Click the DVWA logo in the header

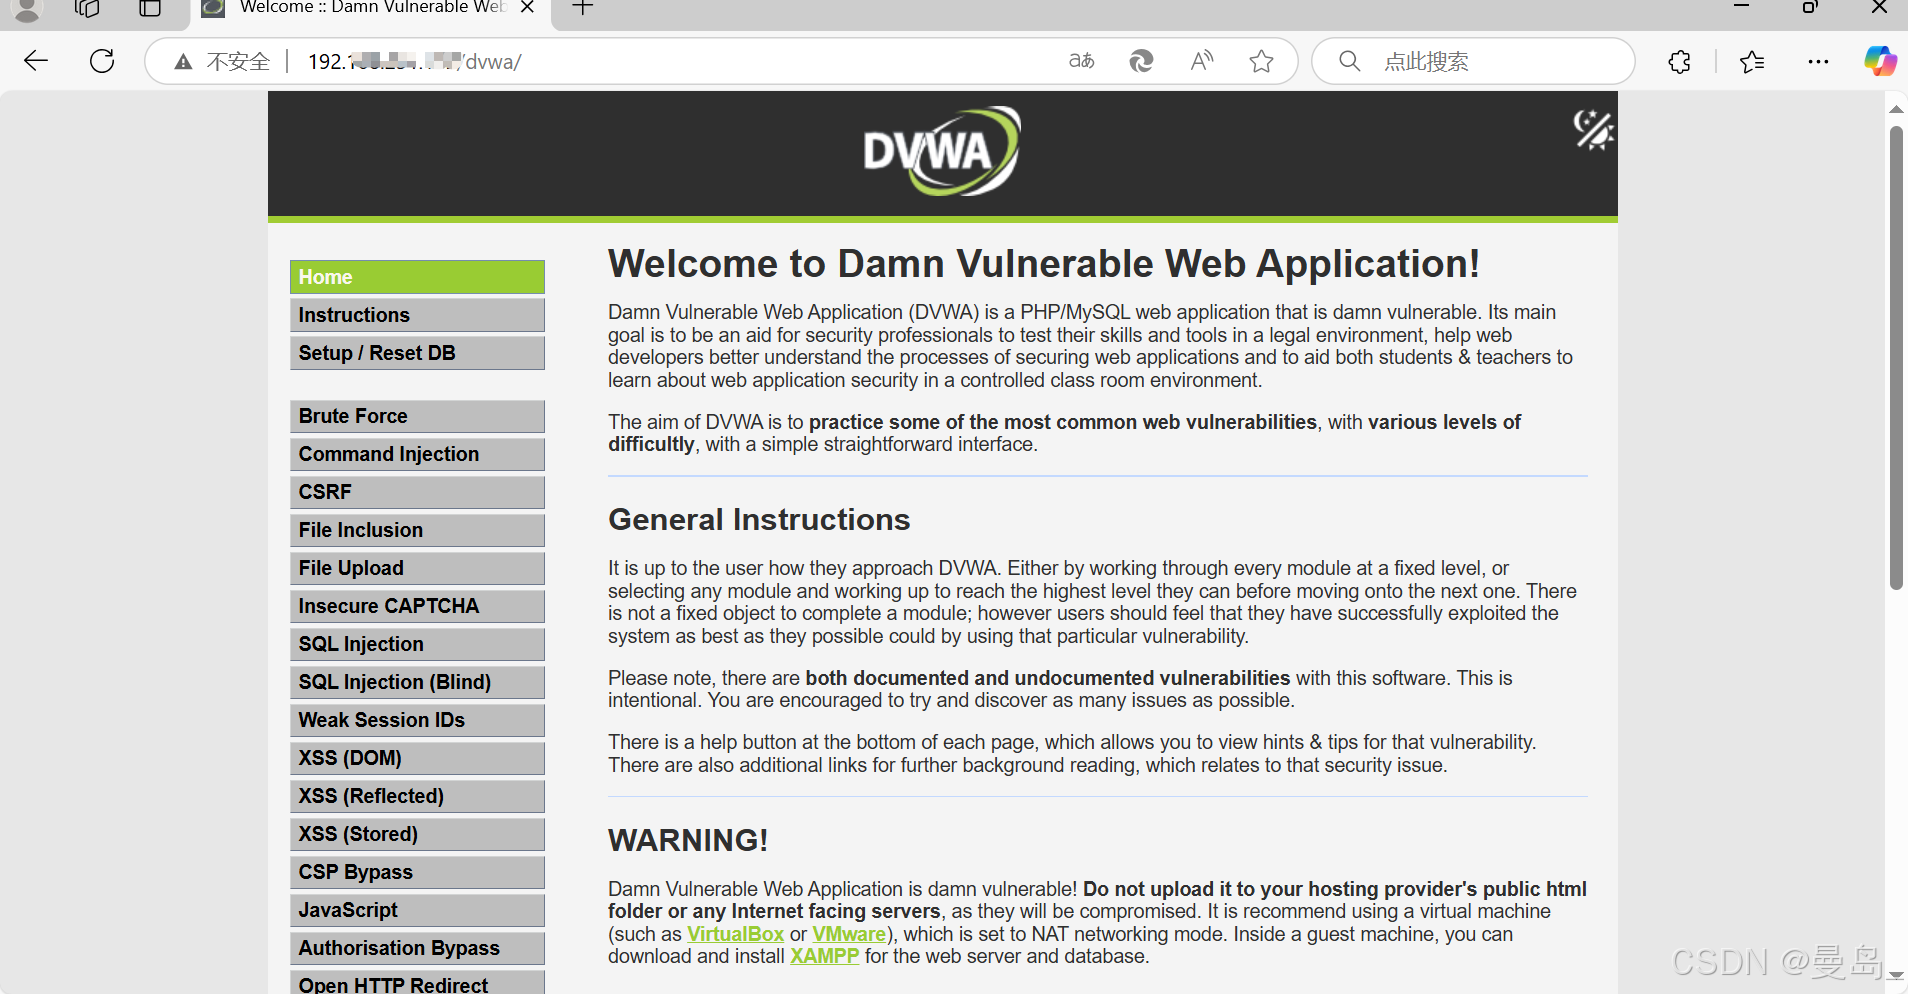[x=941, y=151]
